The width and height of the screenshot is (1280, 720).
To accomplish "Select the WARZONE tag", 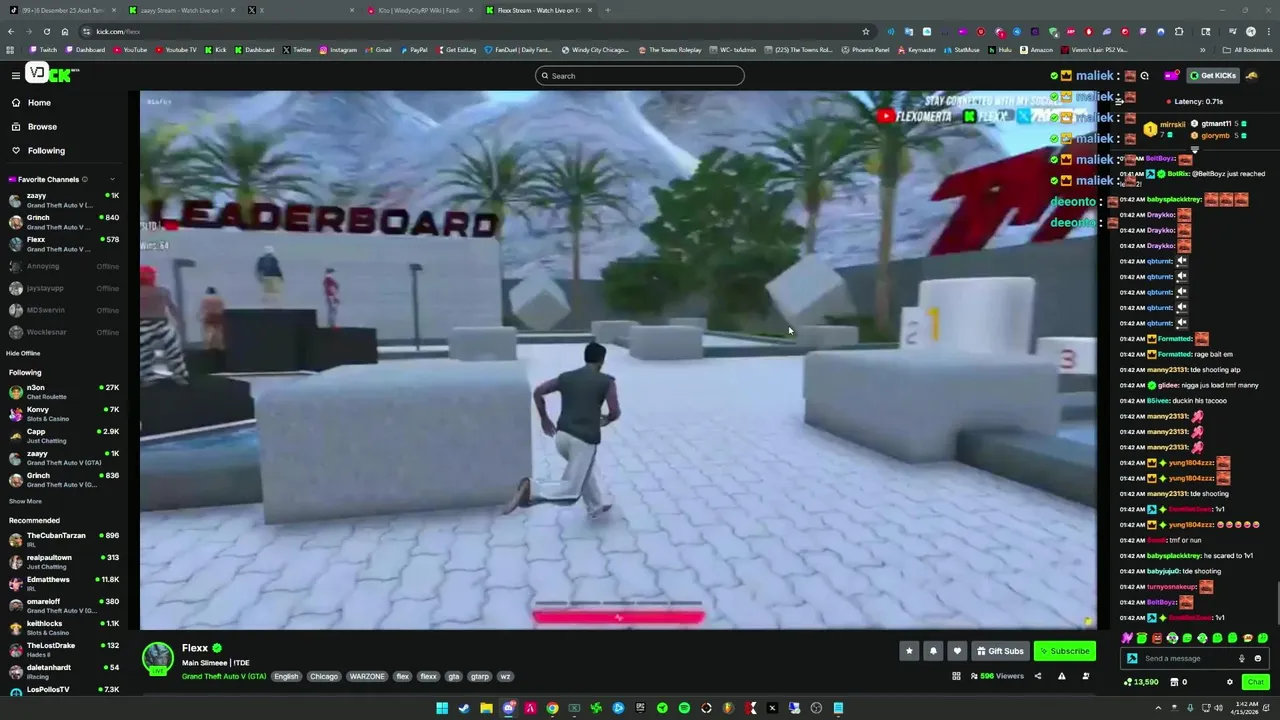I will pos(367,677).
